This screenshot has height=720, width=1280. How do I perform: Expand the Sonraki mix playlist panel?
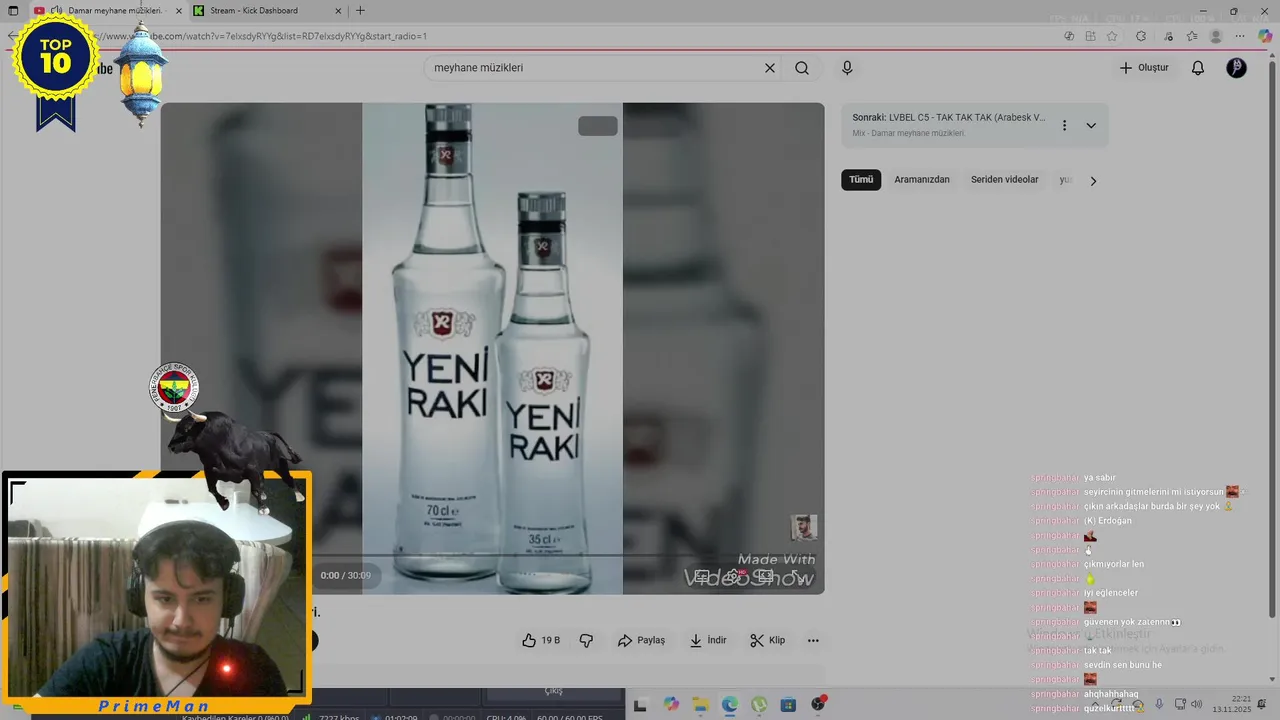1091,125
